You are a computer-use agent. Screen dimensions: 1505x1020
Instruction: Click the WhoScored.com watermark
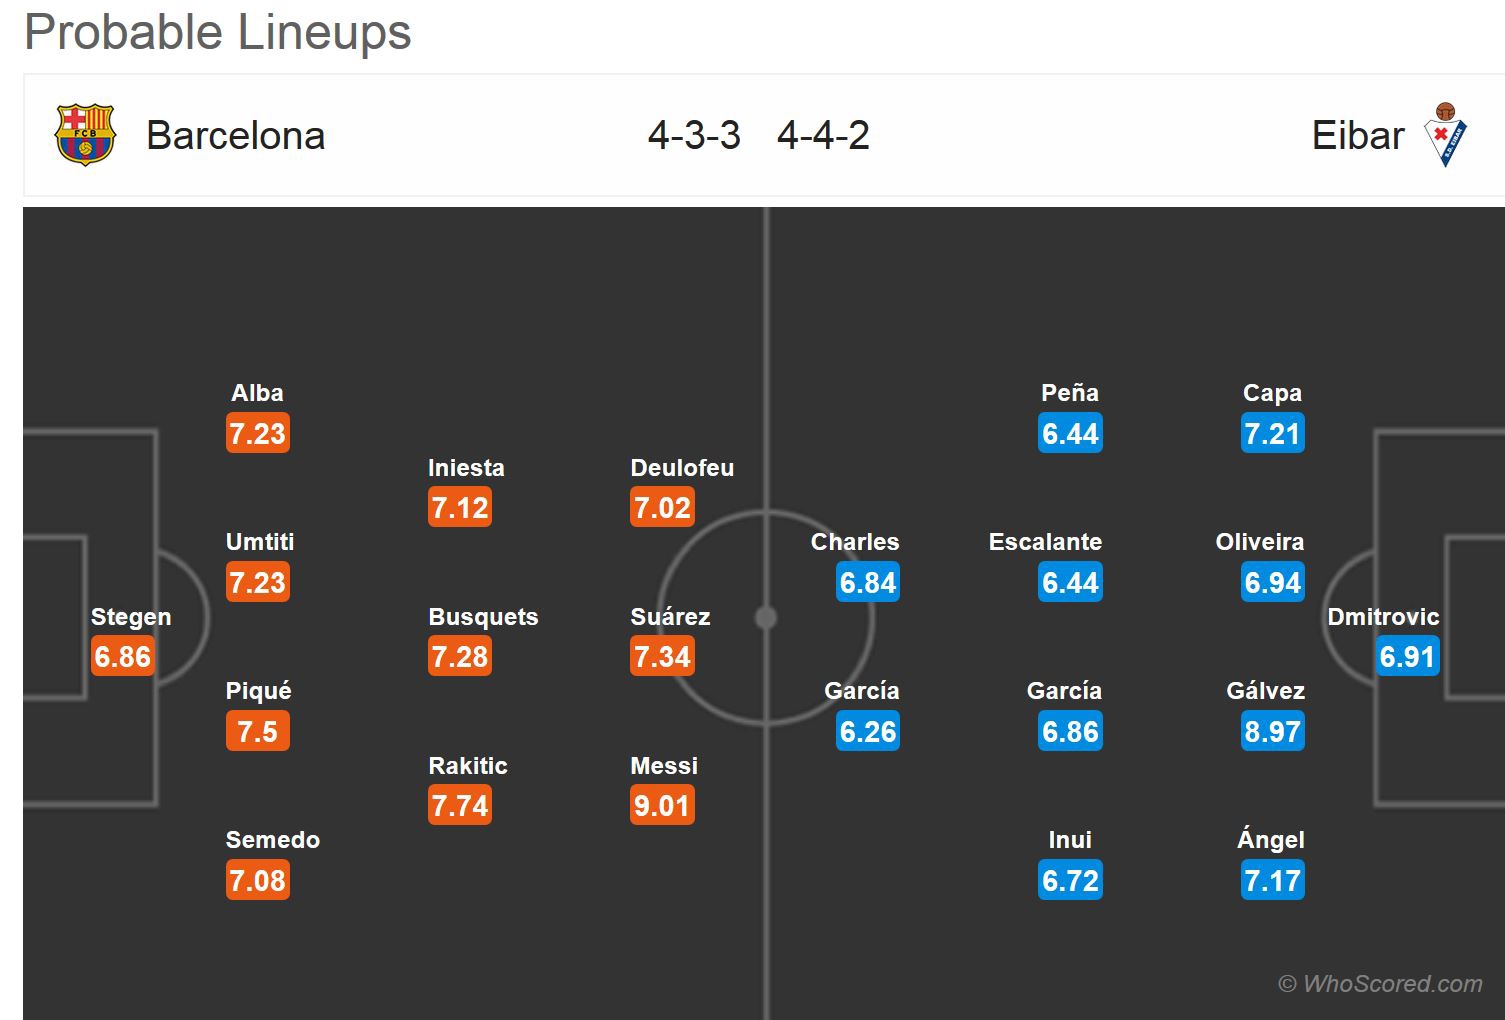(1381, 984)
